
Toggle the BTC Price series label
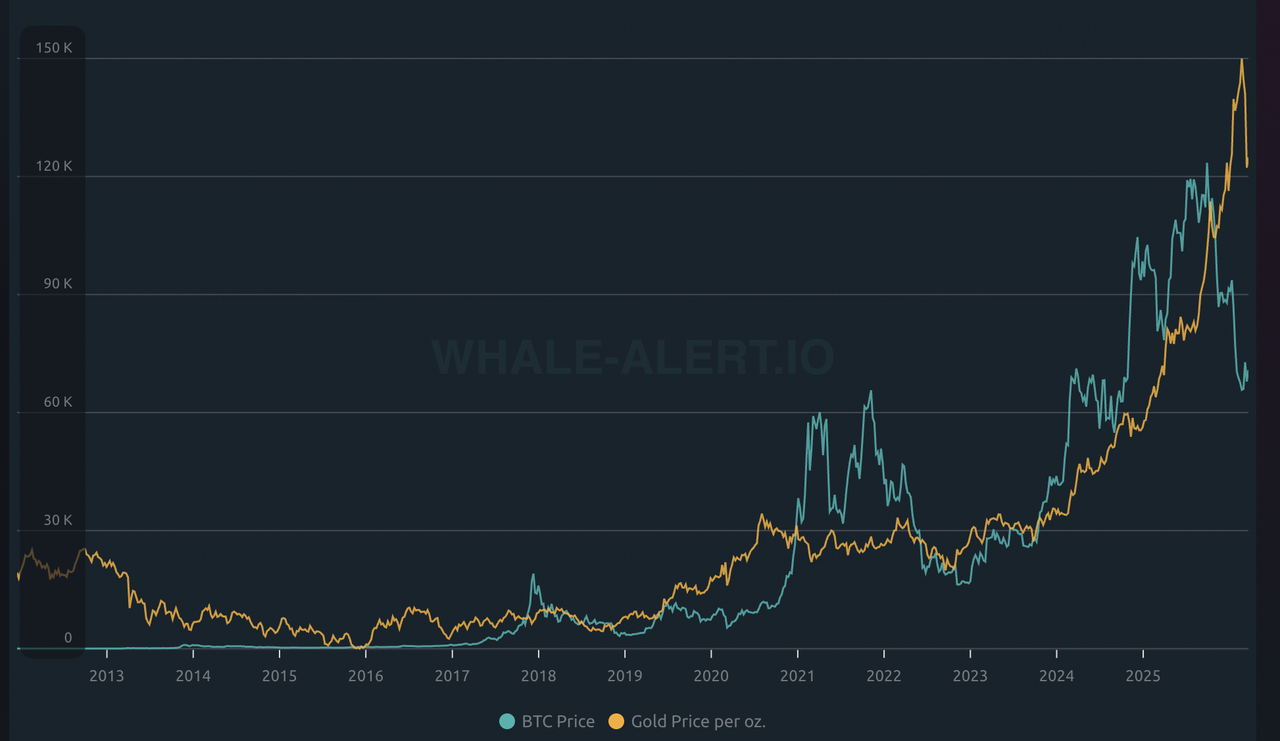[x=560, y=721]
